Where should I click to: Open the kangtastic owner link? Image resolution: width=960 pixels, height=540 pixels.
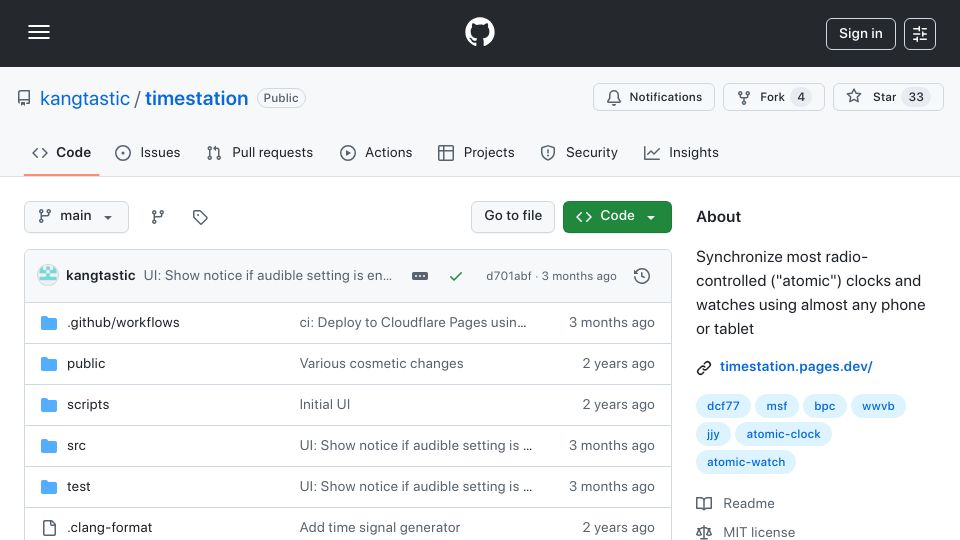[x=85, y=98]
